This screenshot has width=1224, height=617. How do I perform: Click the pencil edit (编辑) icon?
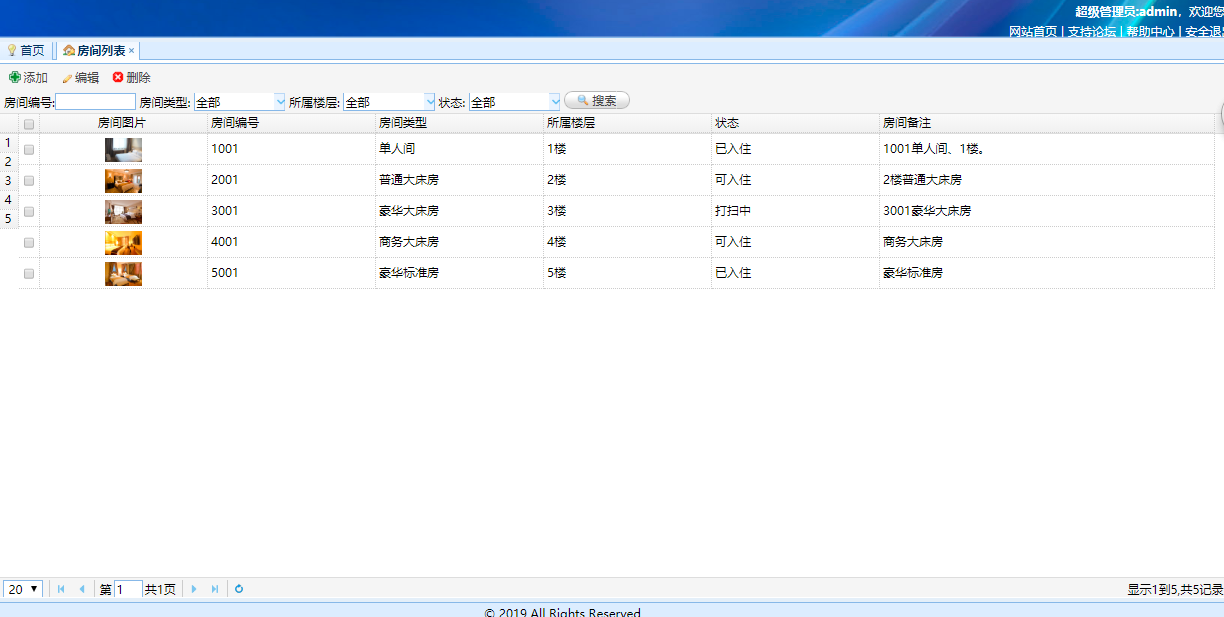pos(67,77)
